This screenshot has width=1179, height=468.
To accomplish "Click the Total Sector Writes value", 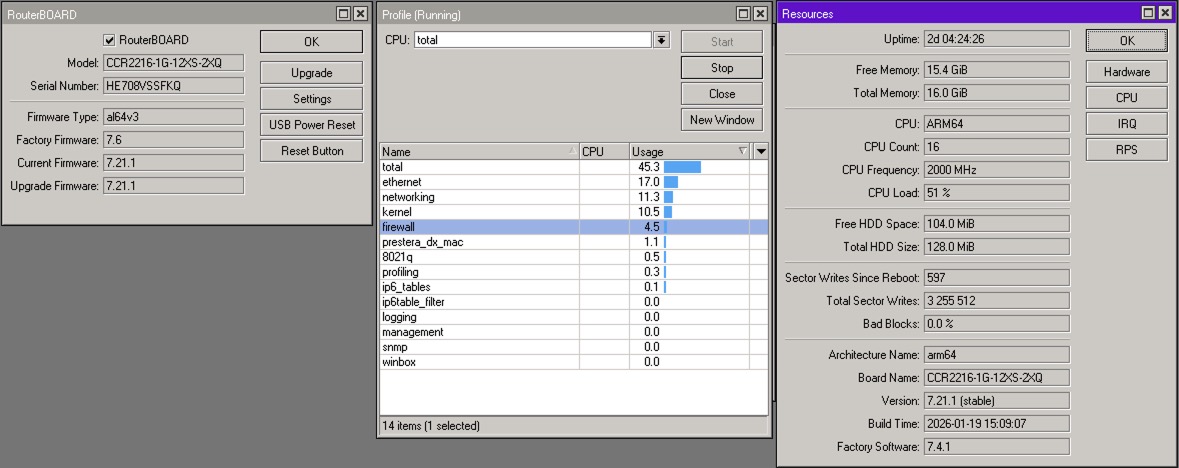I will click(x=996, y=301).
